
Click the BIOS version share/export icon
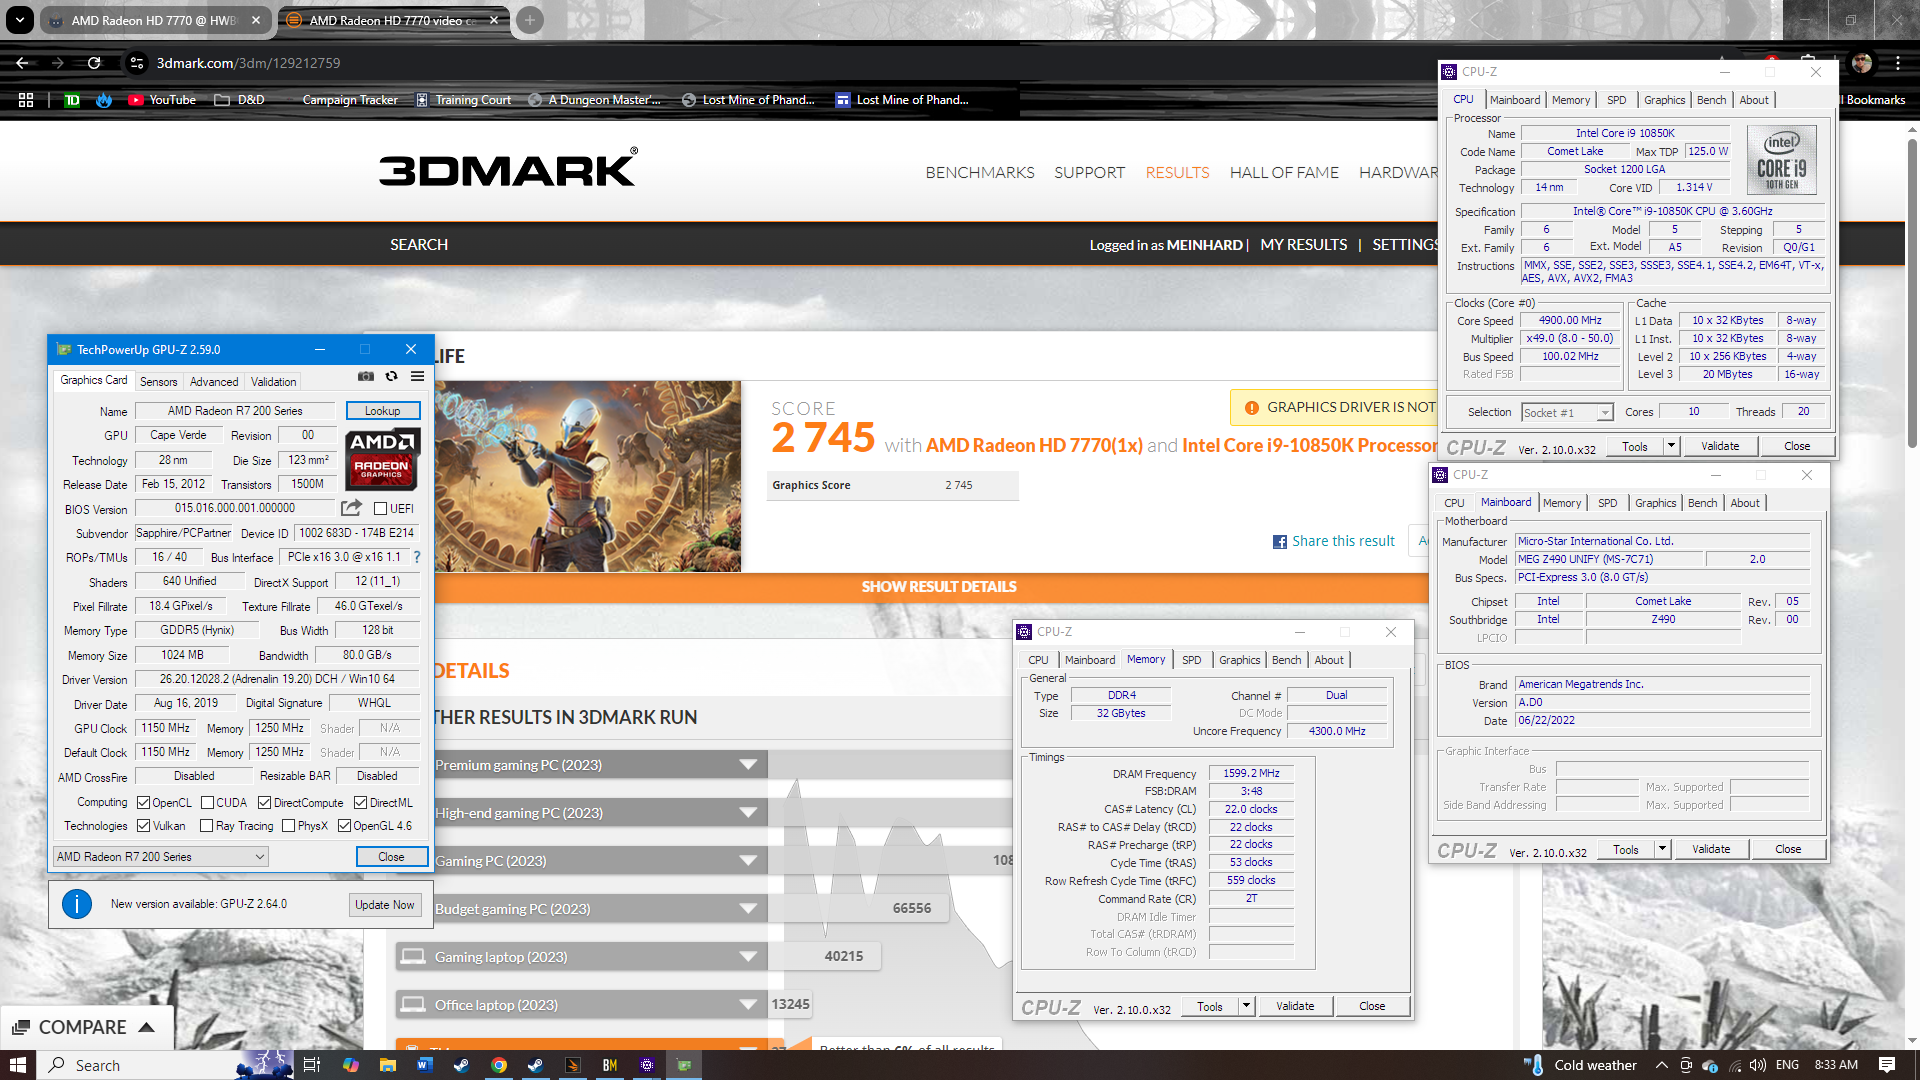pos(351,508)
